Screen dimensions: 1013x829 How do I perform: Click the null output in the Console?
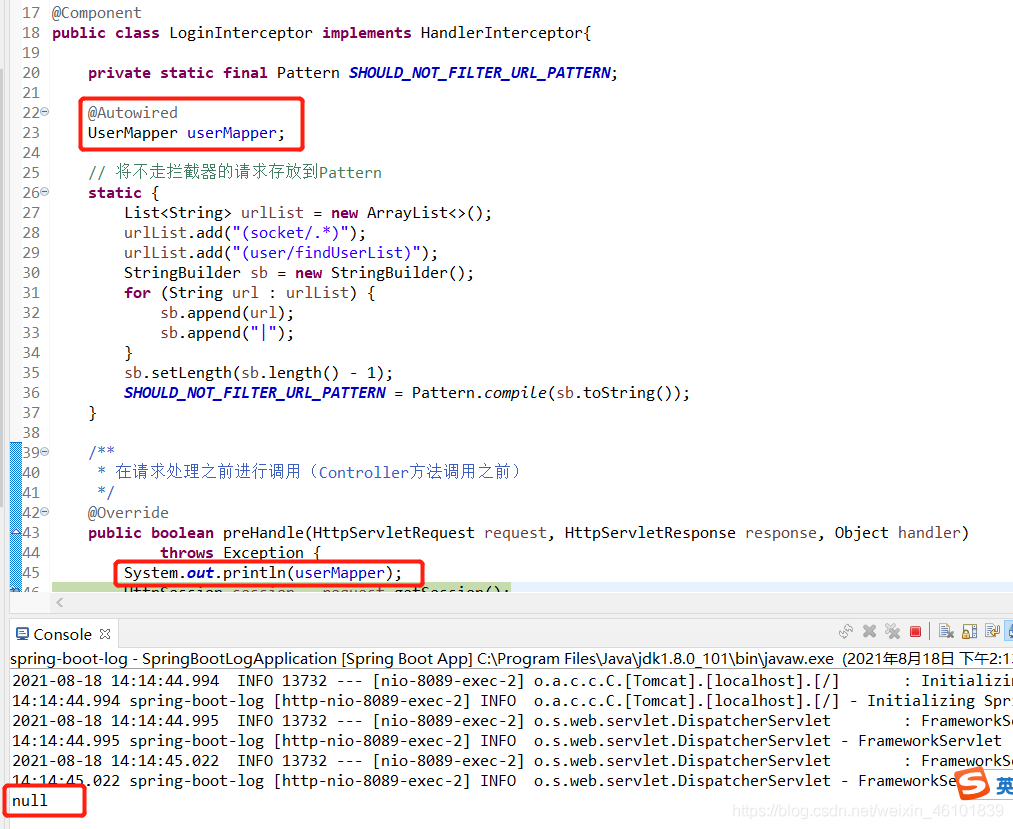[30, 801]
